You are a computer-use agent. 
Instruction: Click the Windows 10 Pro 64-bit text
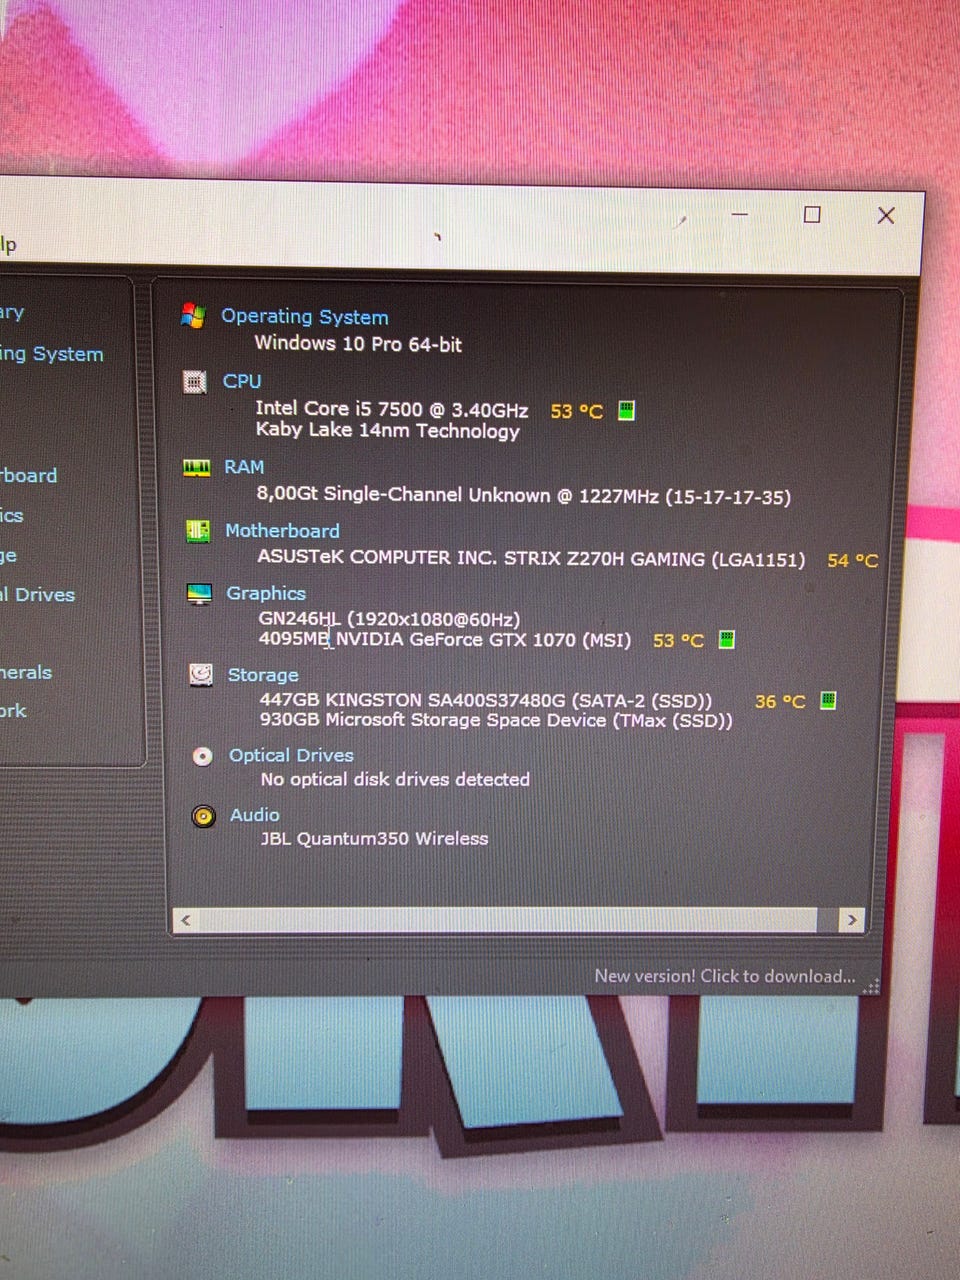tap(358, 344)
